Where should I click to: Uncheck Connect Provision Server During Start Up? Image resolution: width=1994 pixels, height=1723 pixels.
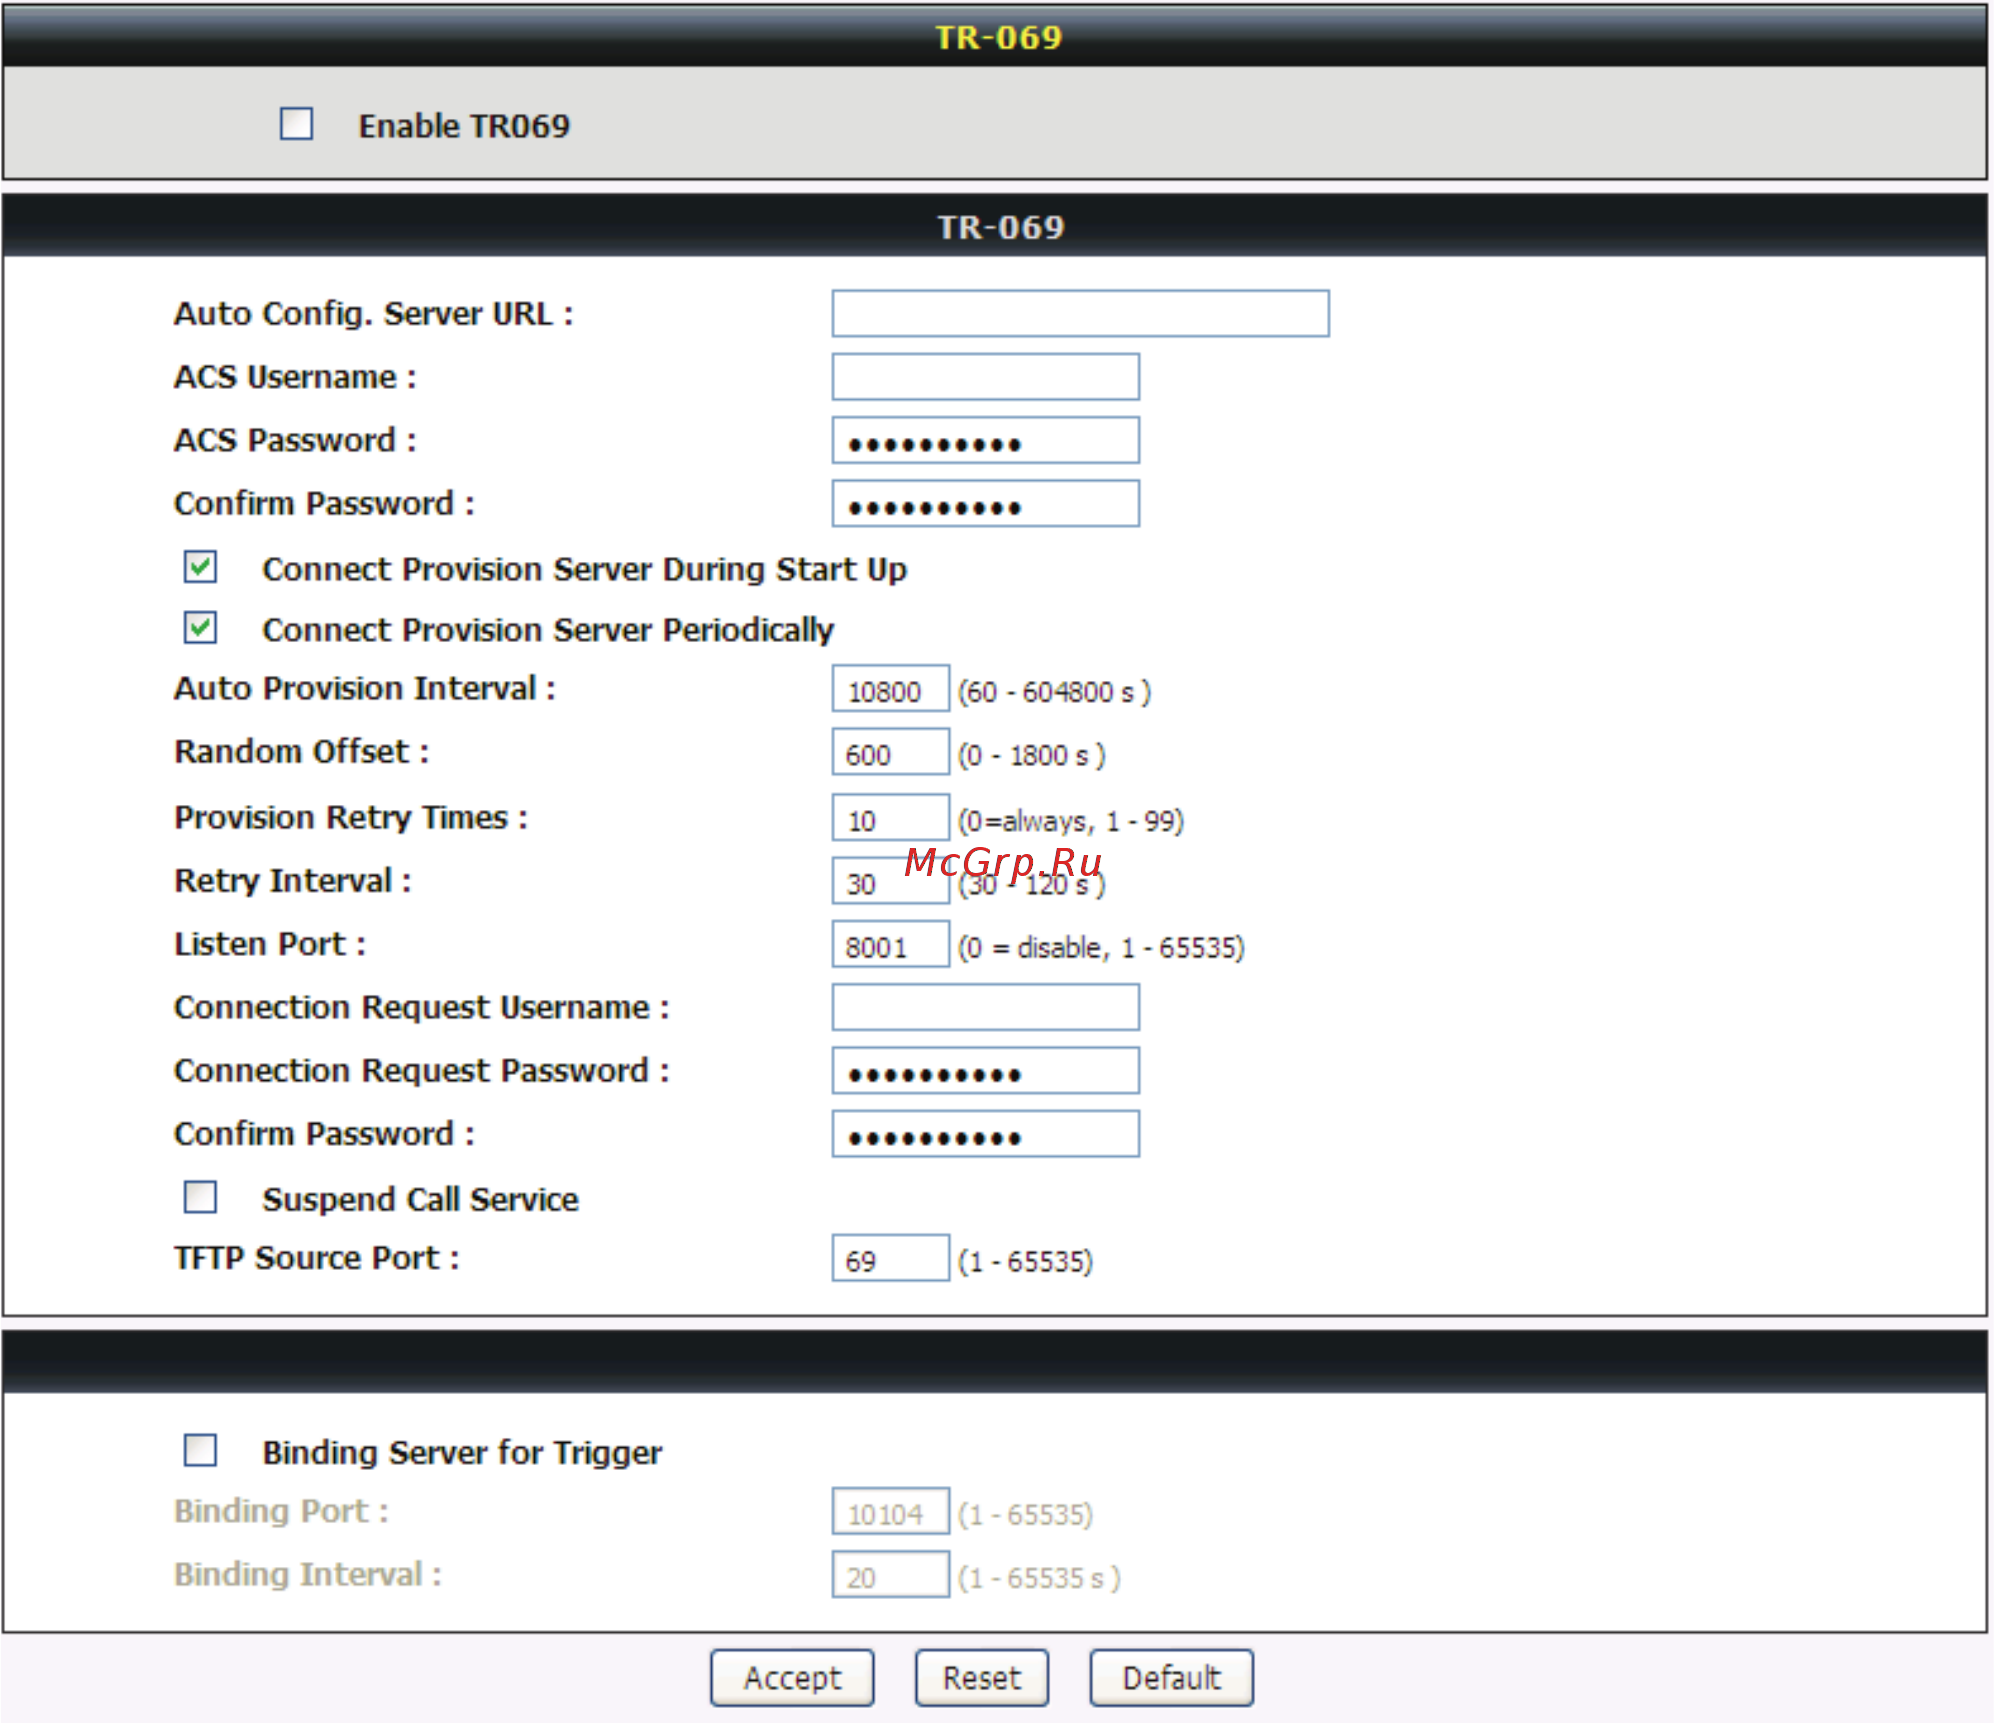pyautogui.click(x=200, y=567)
